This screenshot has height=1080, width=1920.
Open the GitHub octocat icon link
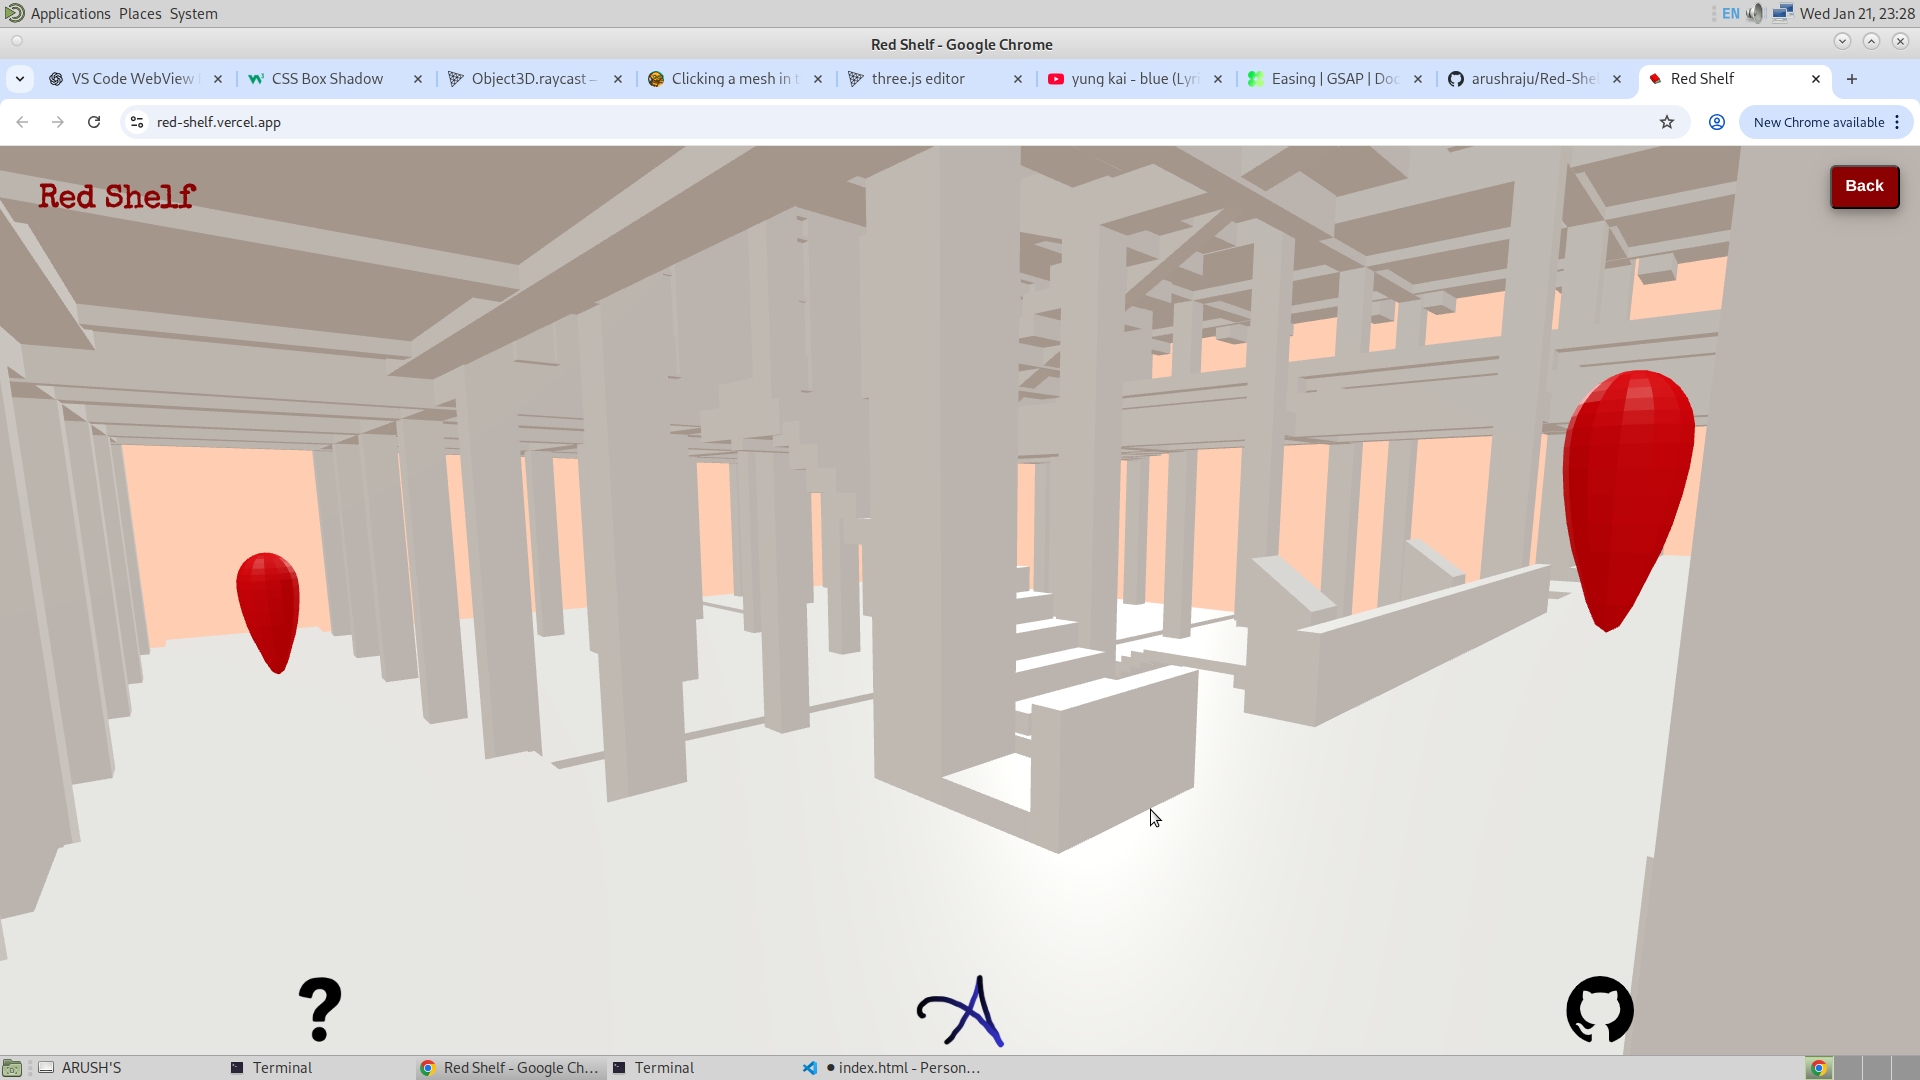pyautogui.click(x=1599, y=1010)
